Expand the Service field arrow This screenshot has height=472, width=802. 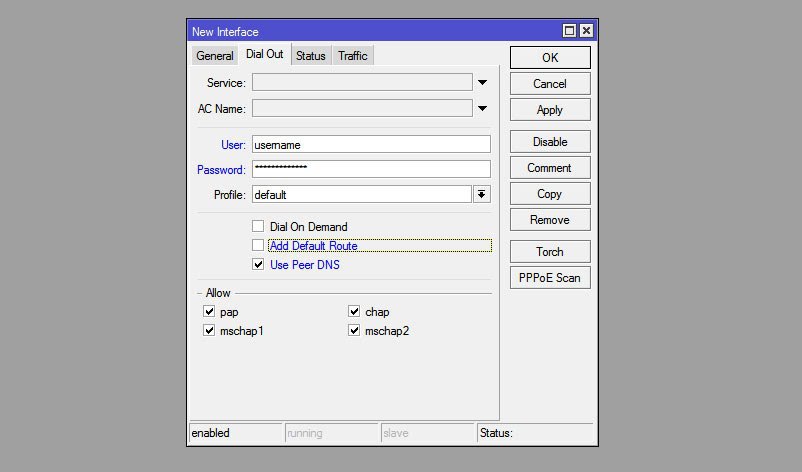(x=482, y=82)
